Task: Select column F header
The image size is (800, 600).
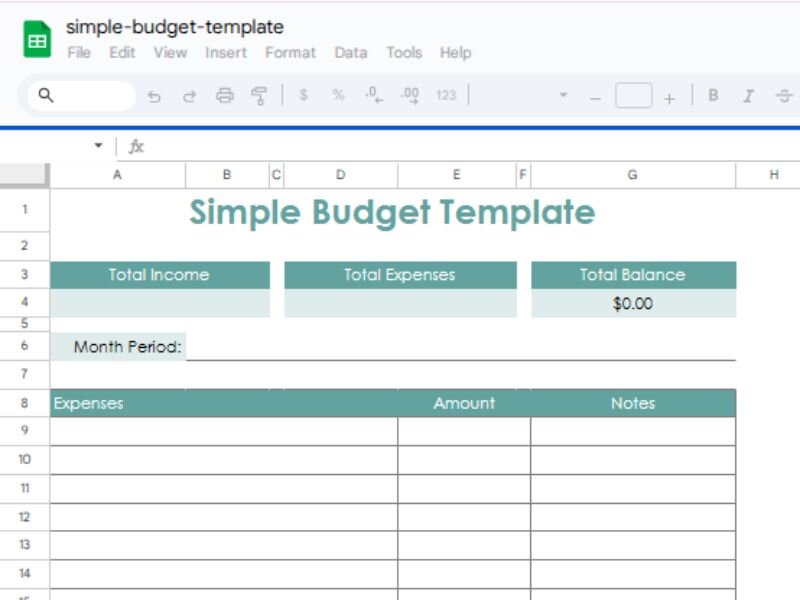Action: click(523, 175)
